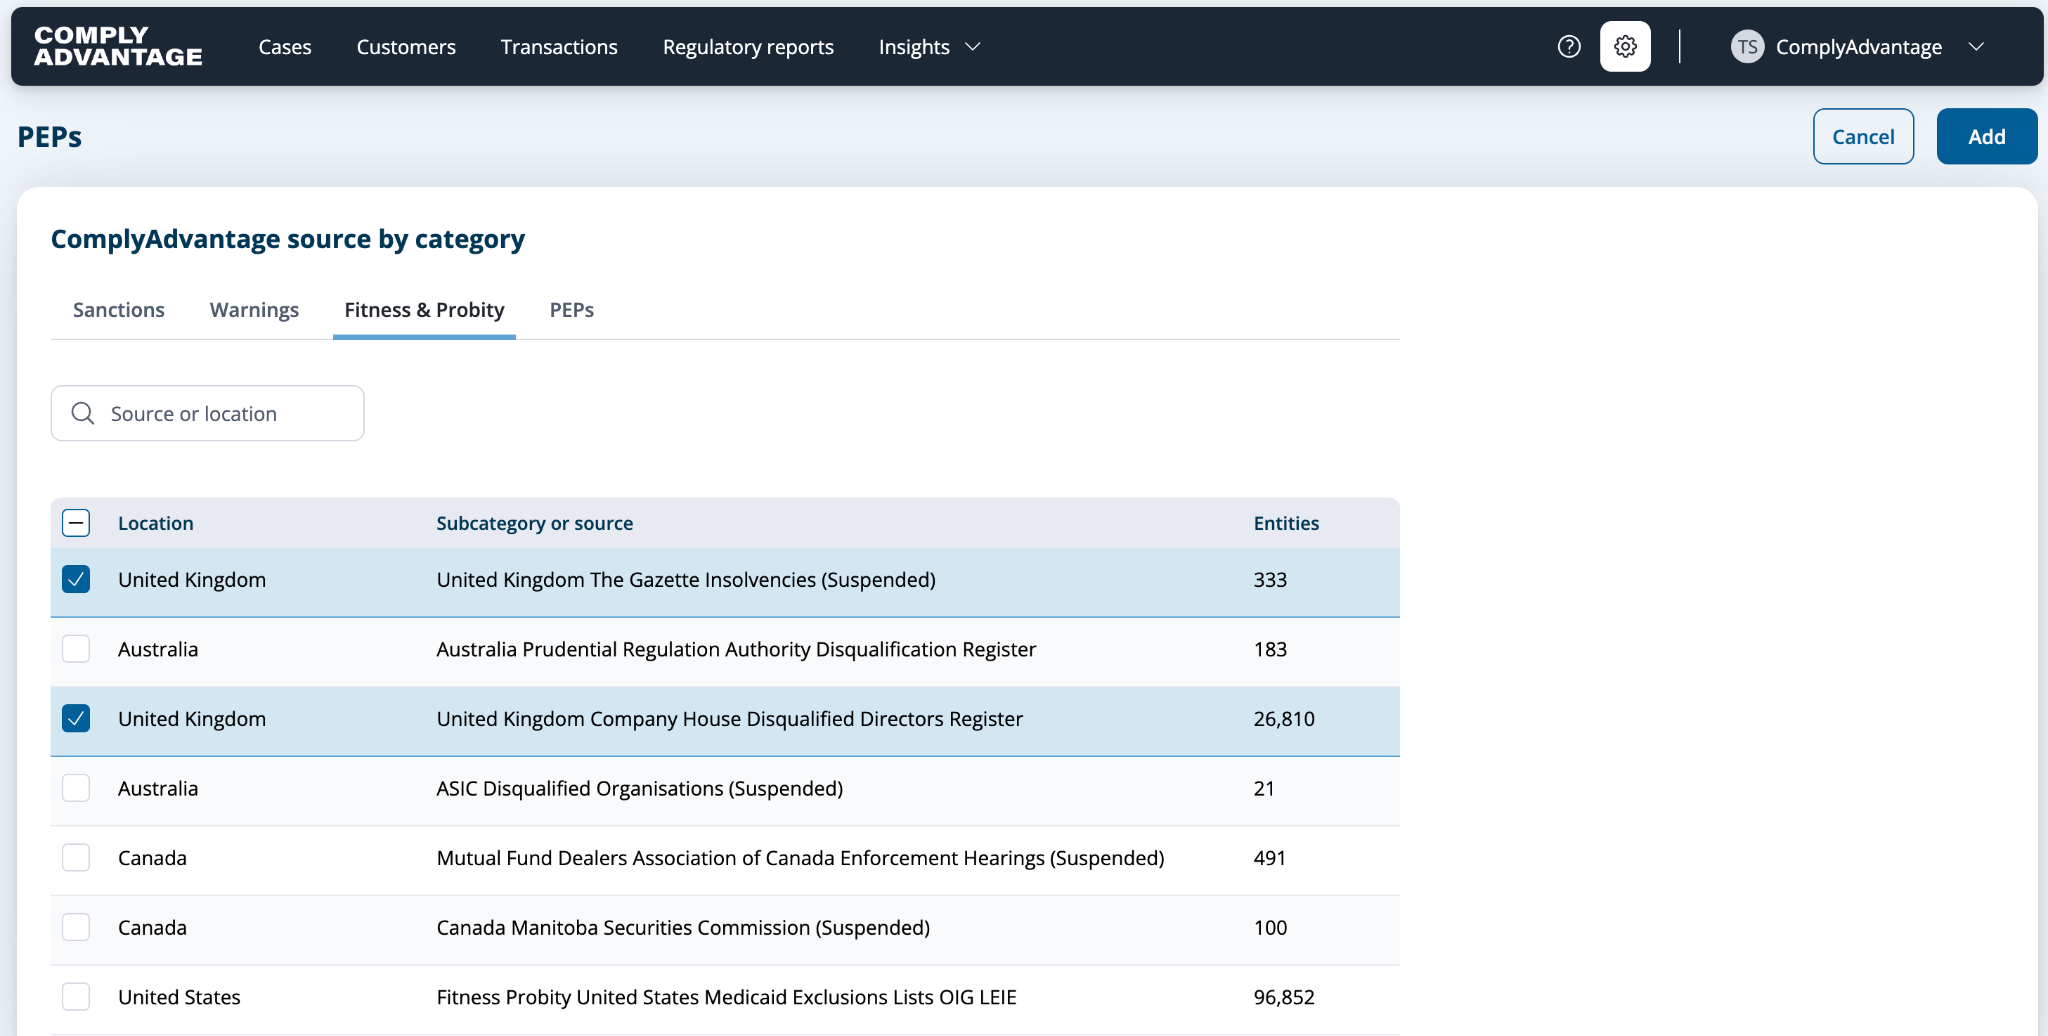Image resolution: width=2048 pixels, height=1036 pixels.
Task: Click the Cancel button
Action: click(1863, 137)
